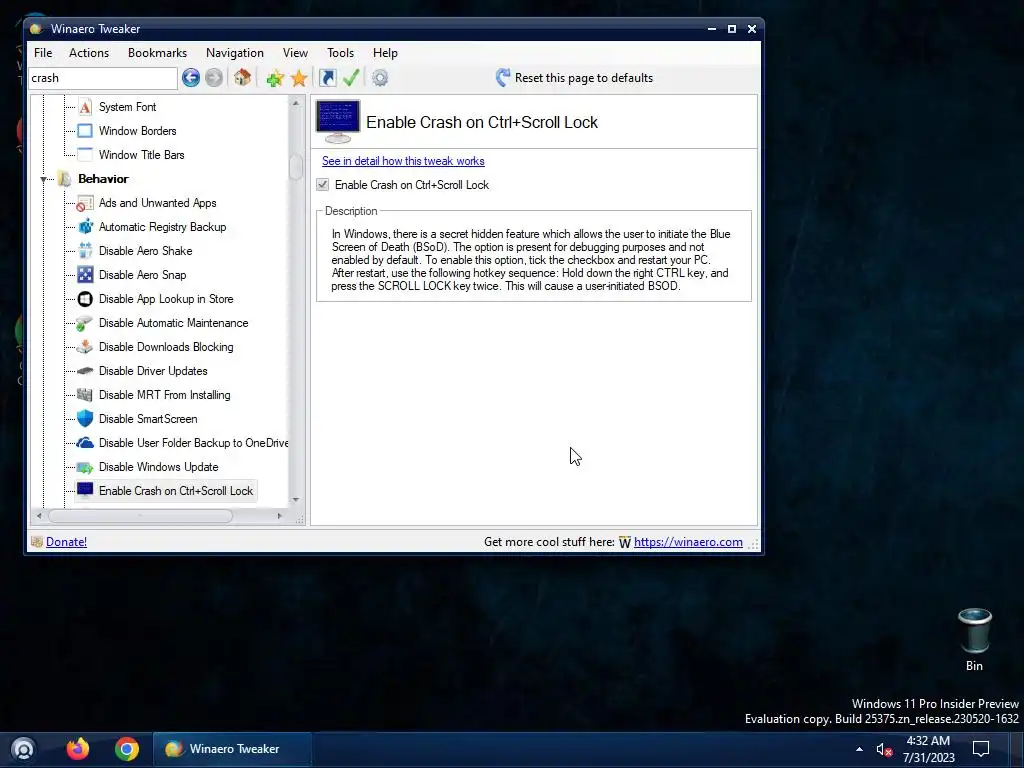
Task: Click the taskbar clock showing 4:32 AM
Action: (929, 749)
